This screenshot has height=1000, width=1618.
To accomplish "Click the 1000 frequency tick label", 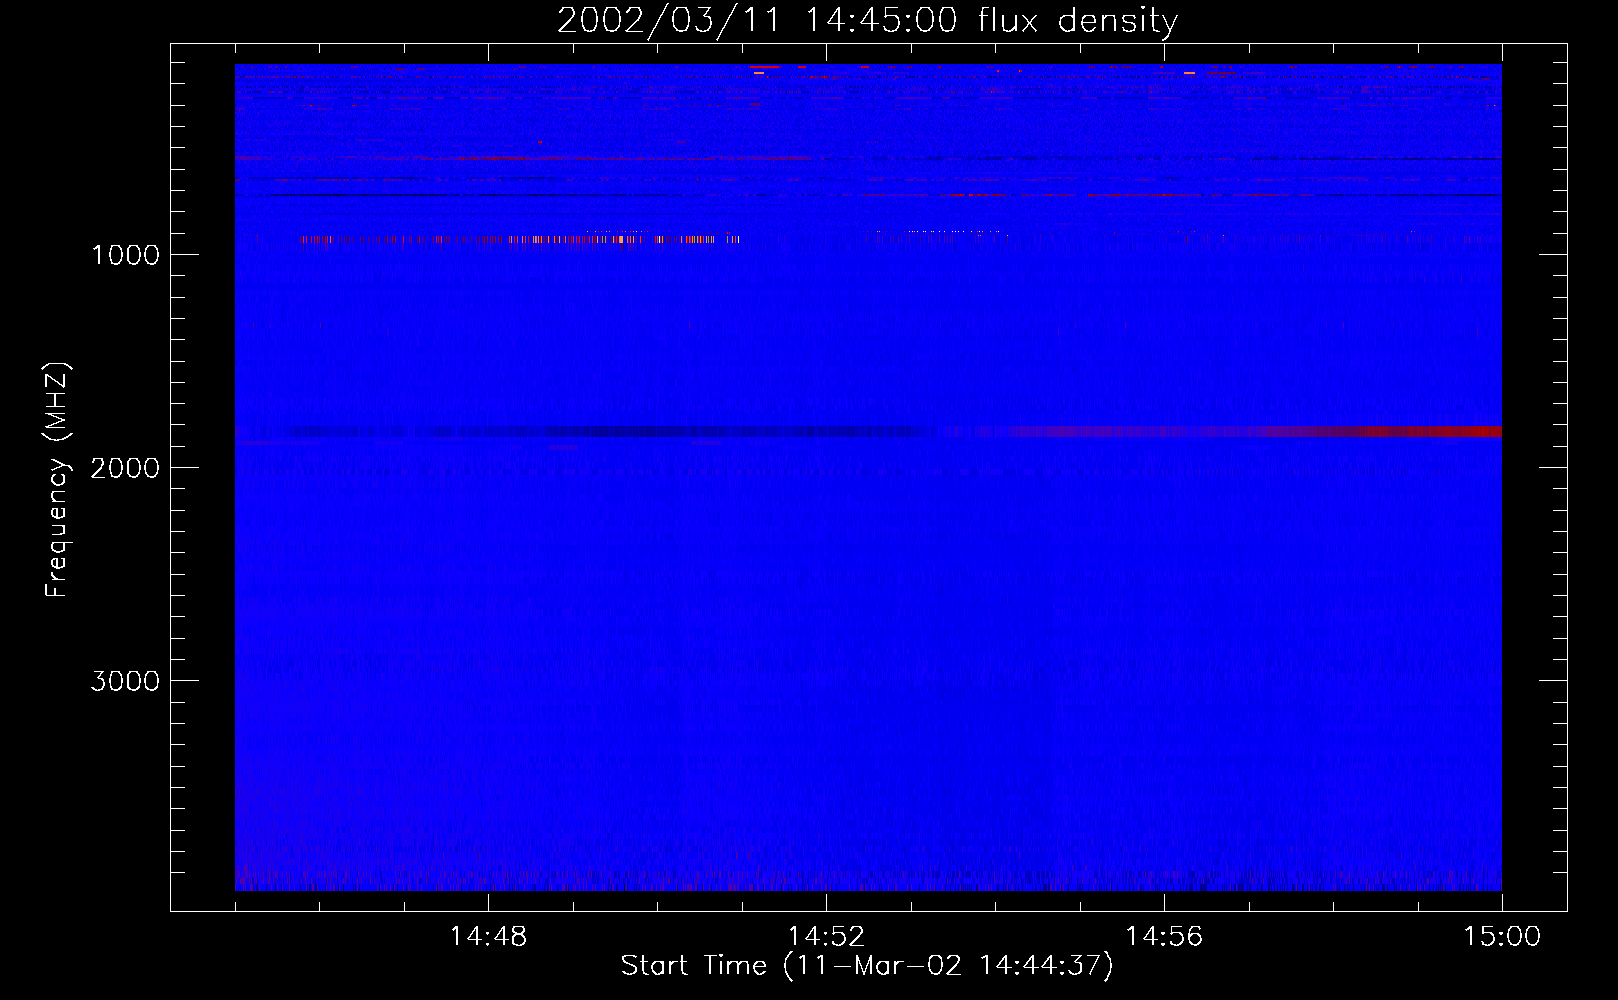I will pos(125,255).
